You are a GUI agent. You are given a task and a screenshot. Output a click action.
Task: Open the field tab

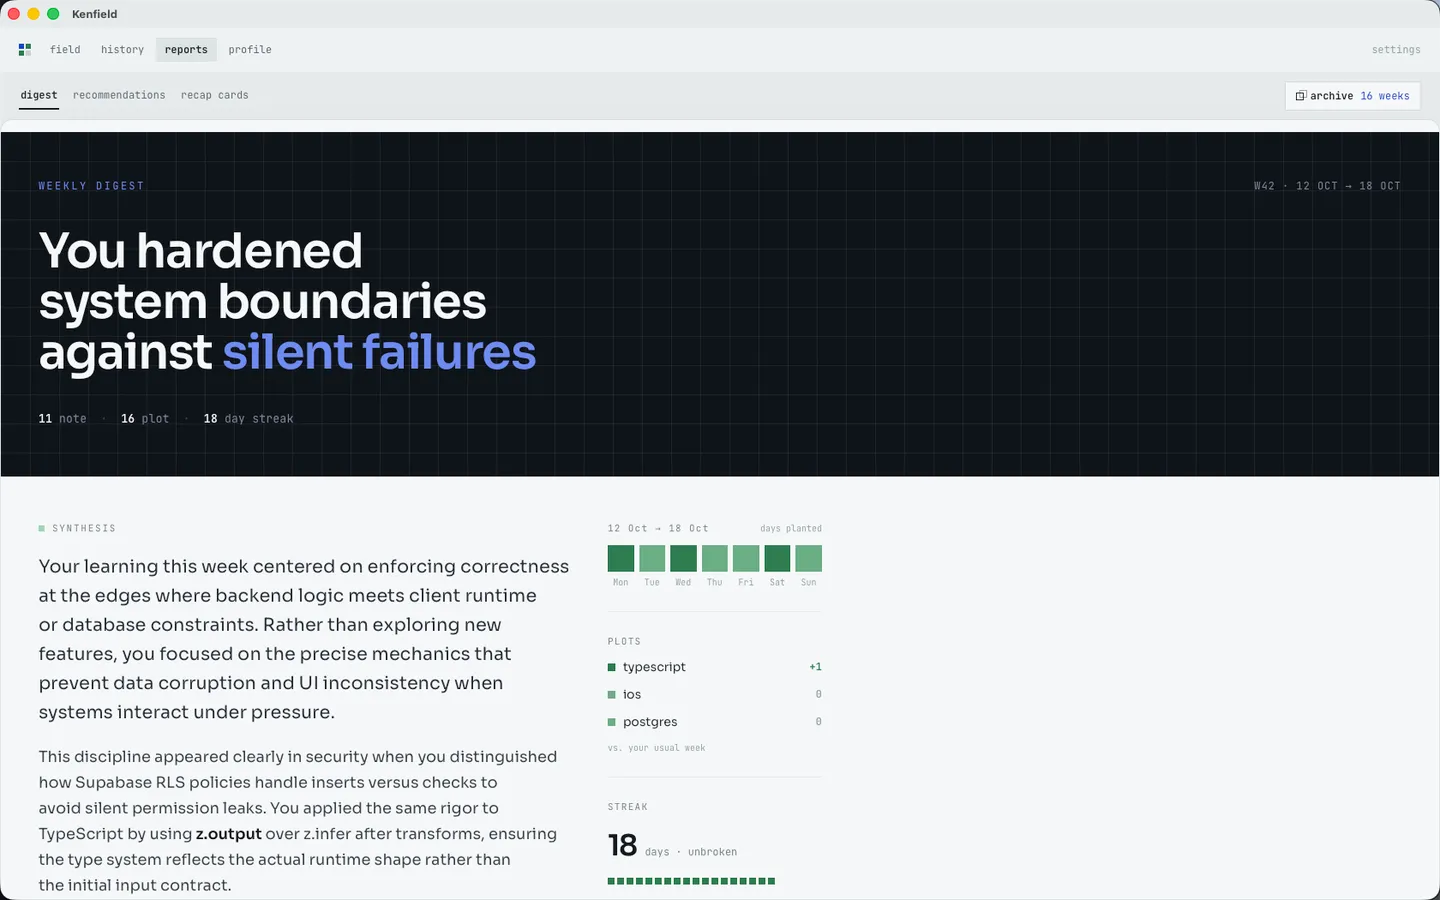pos(65,49)
